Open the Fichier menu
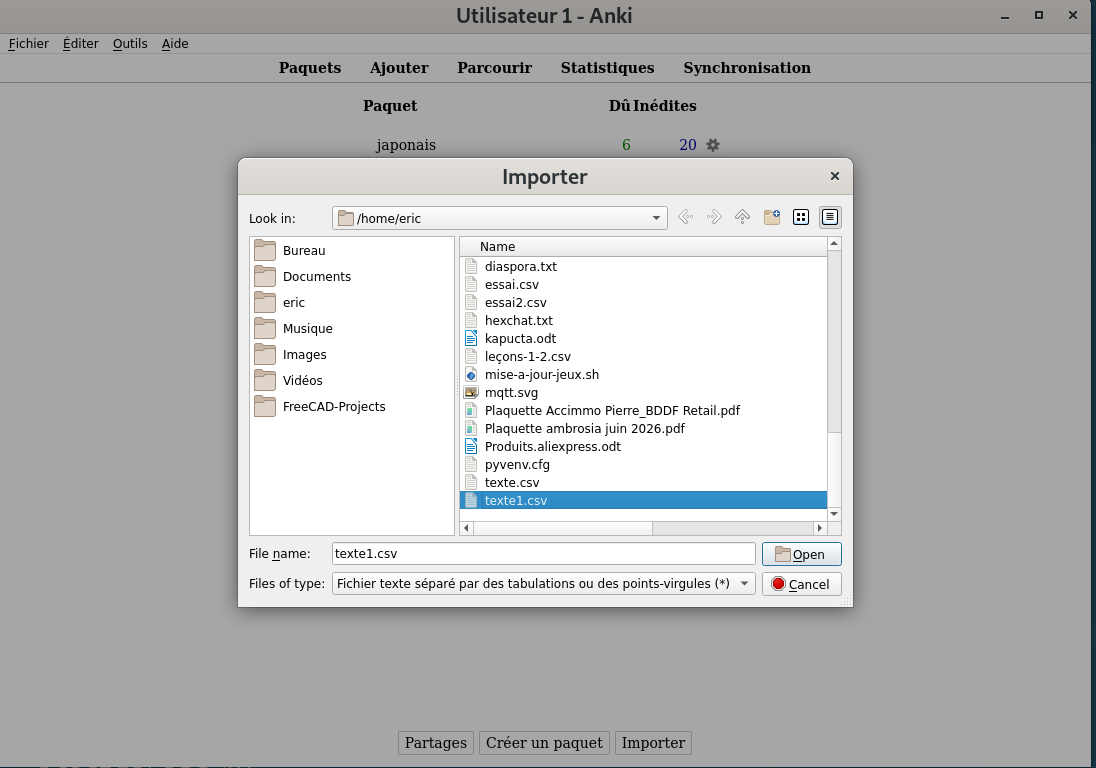This screenshot has height=768, width=1096. pos(29,43)
